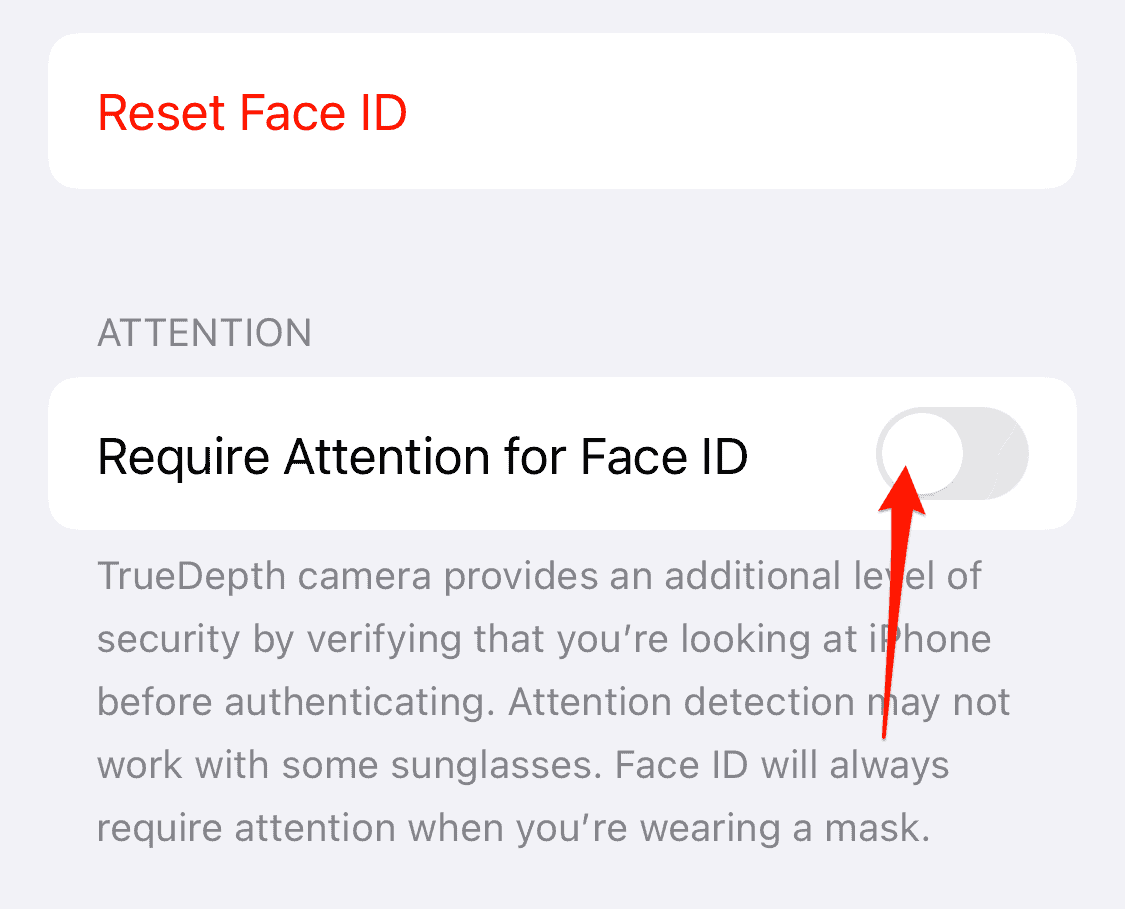Click the word Reset in the red label
This screenshot has width=1125, height=909.
tap(161, 113)
